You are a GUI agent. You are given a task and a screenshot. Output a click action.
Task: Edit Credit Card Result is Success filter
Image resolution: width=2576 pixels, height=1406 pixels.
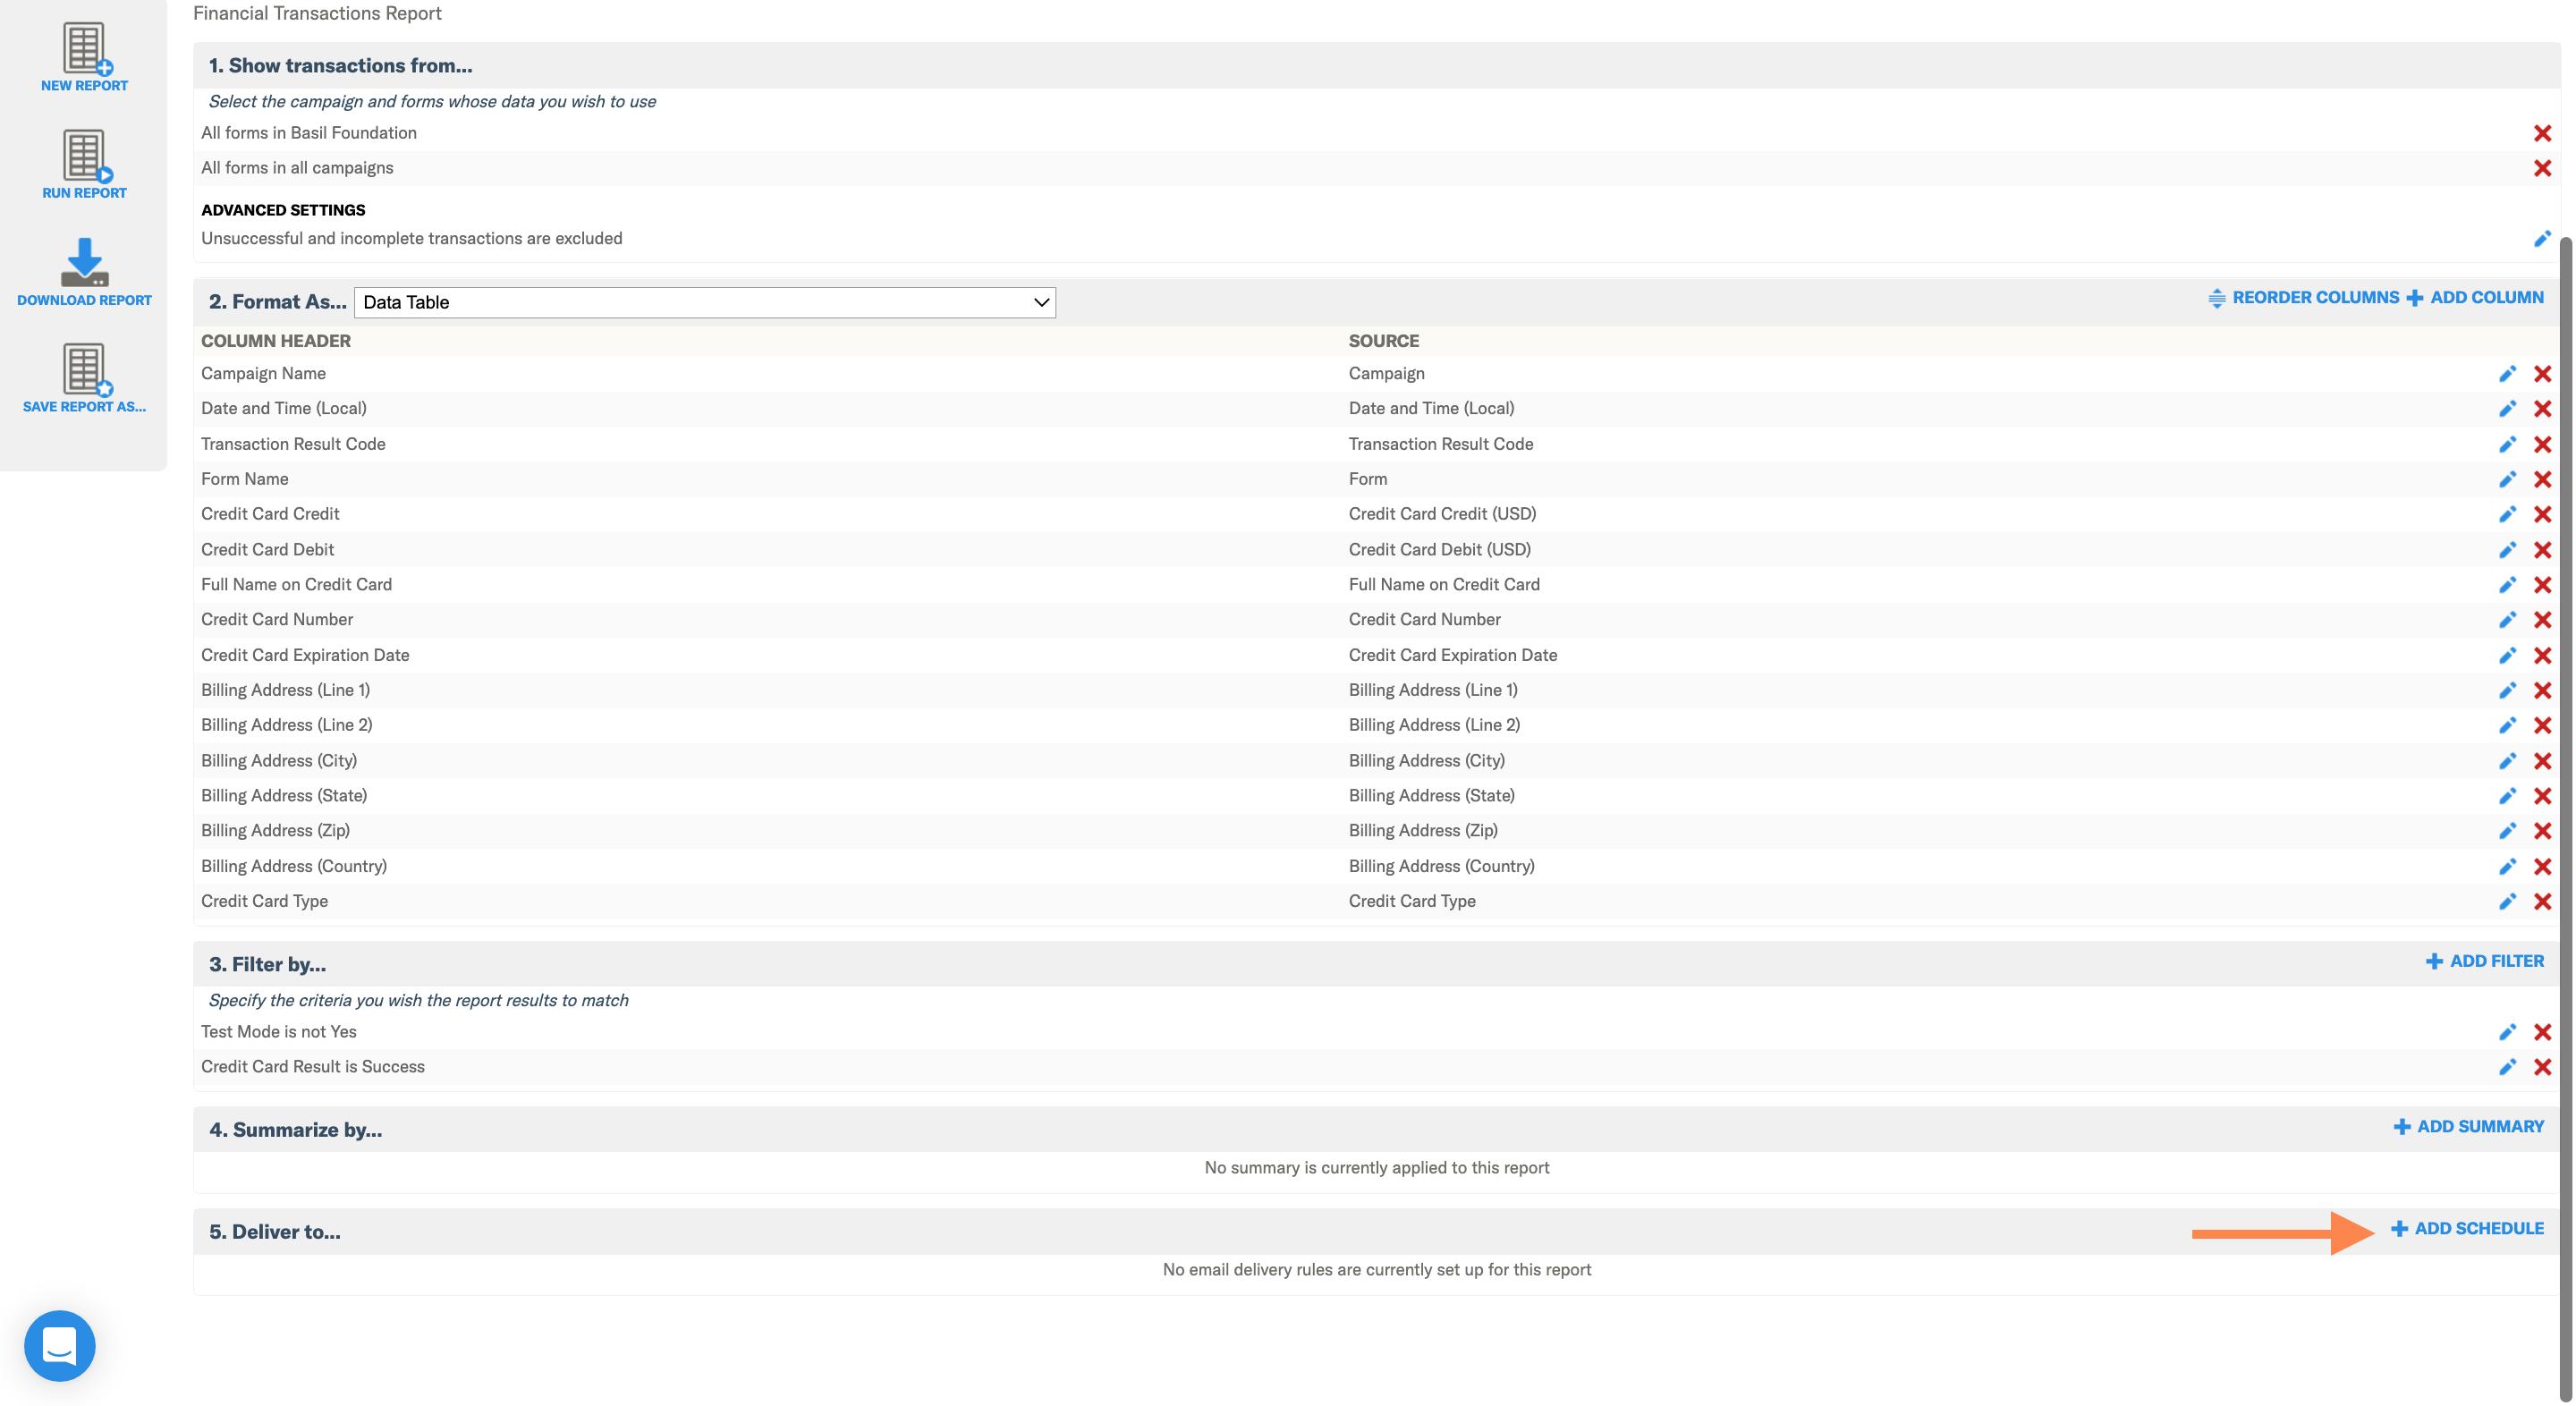click(2507, 1067)
